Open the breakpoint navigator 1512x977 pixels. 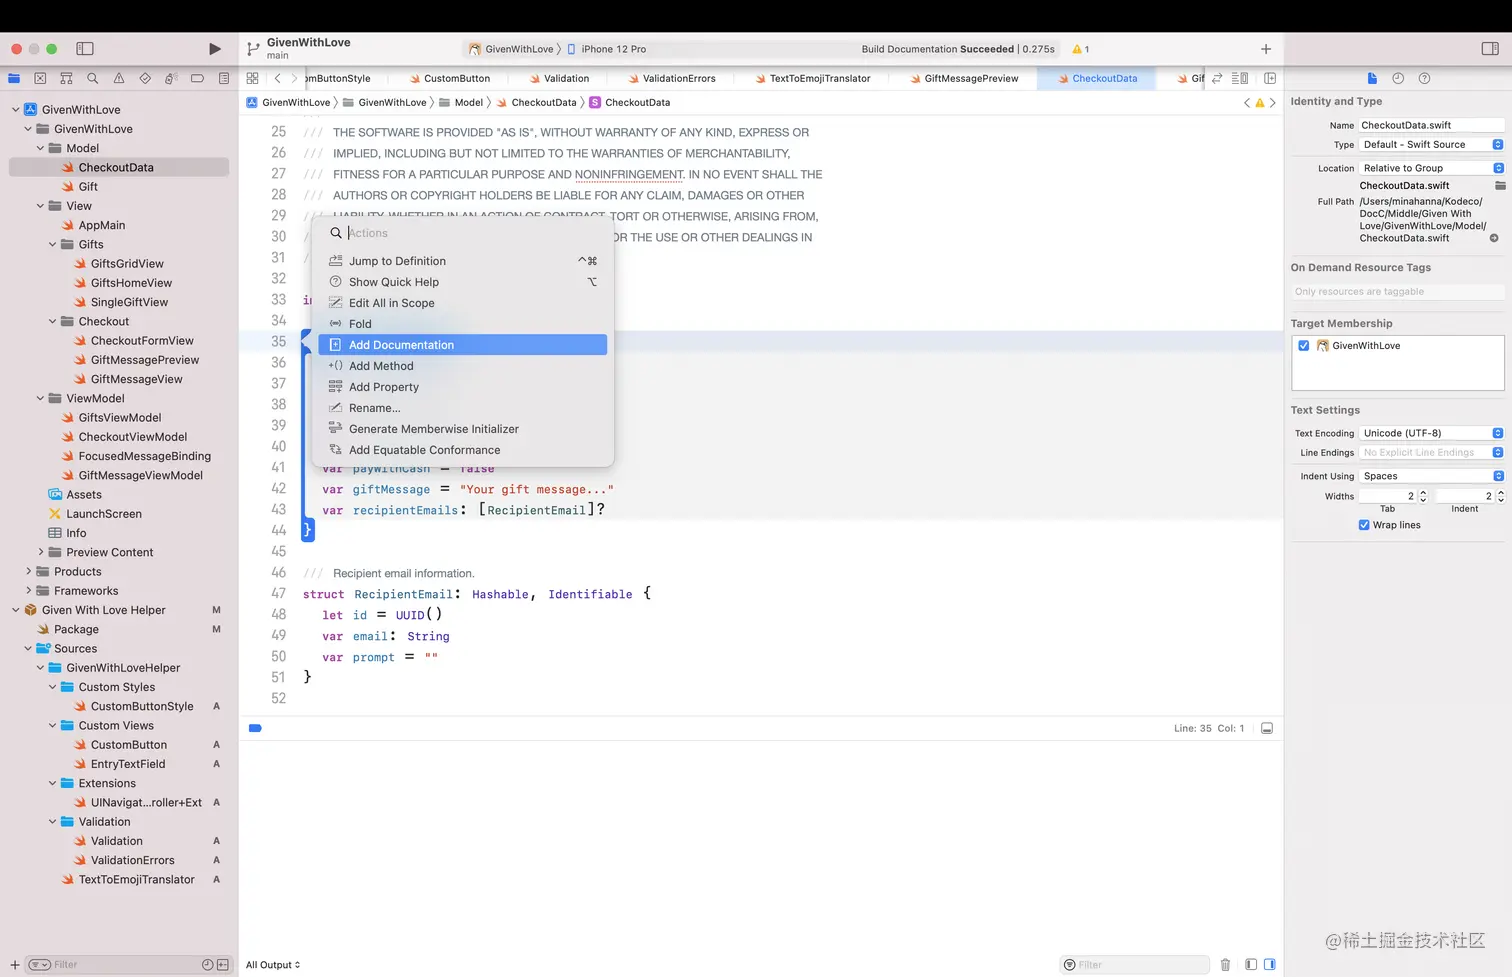click(197, 78)
